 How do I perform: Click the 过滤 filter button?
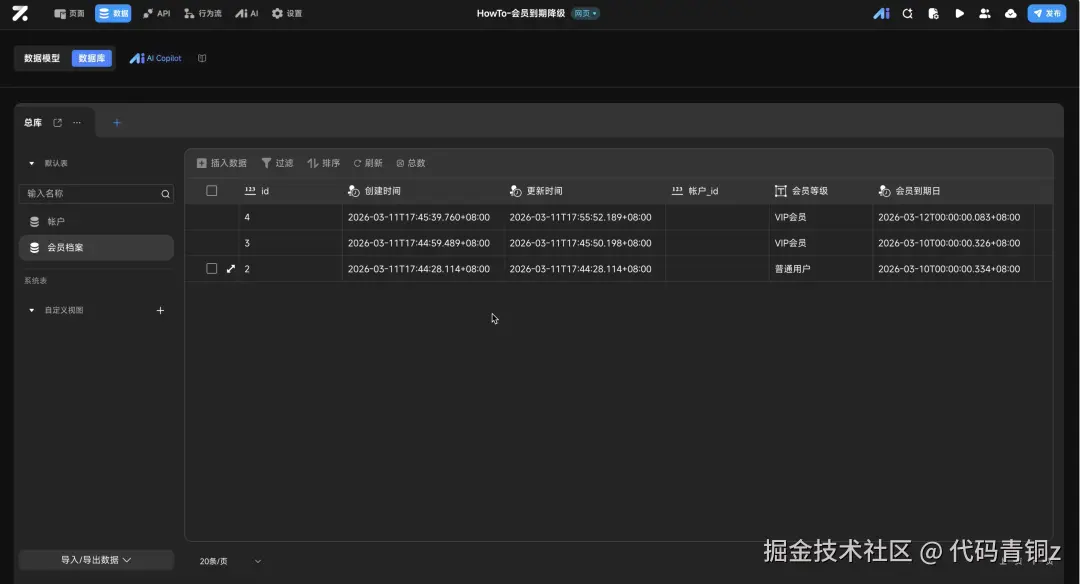click(x=278, y=163)
